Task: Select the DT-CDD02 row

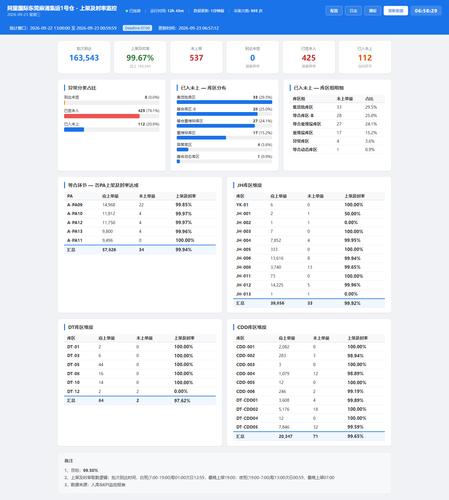Action: tap(309, 409)
